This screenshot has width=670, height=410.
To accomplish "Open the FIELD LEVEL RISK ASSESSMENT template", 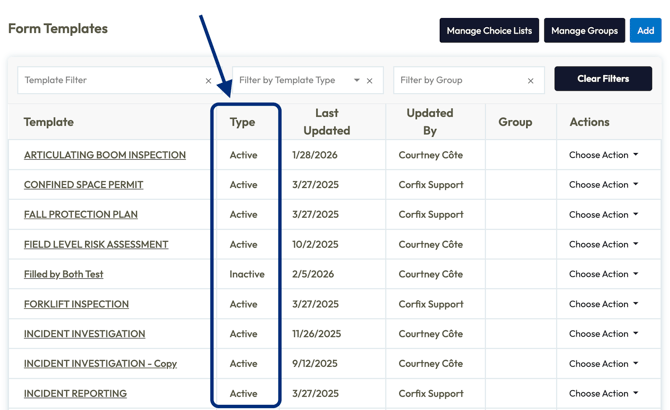I will coord(96,244).
